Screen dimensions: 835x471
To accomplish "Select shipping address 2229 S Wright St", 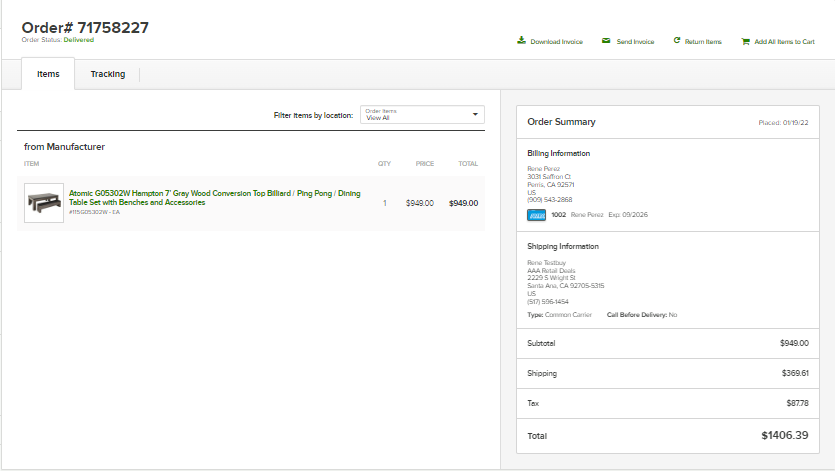I will tap(551, 278).
